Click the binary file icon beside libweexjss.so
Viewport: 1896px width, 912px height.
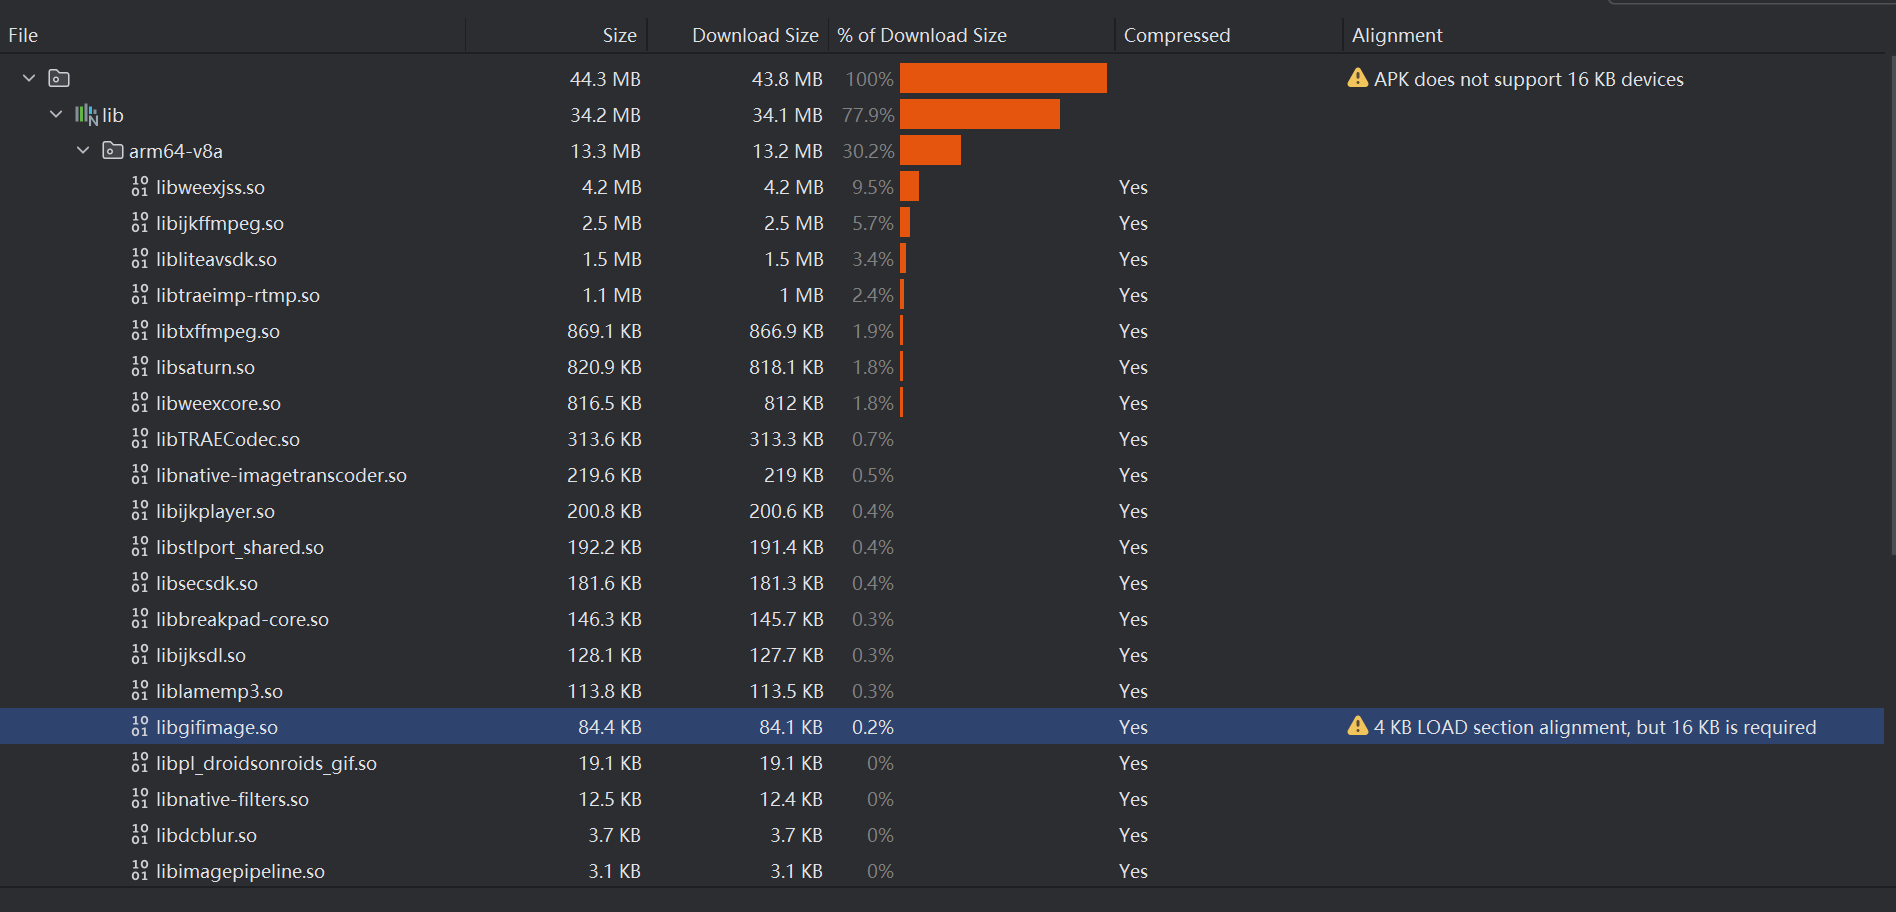(140, 187)
